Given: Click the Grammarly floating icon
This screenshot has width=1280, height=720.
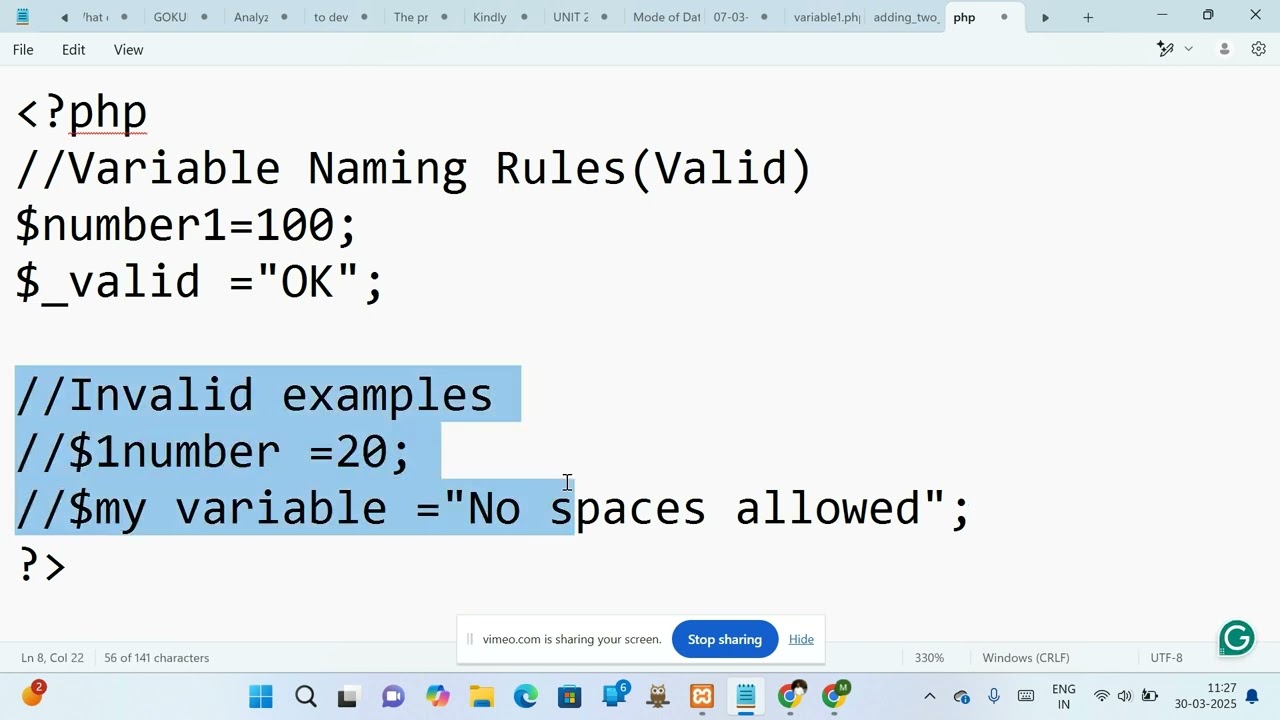Looking at the screenshot, I should point(1237,637).
